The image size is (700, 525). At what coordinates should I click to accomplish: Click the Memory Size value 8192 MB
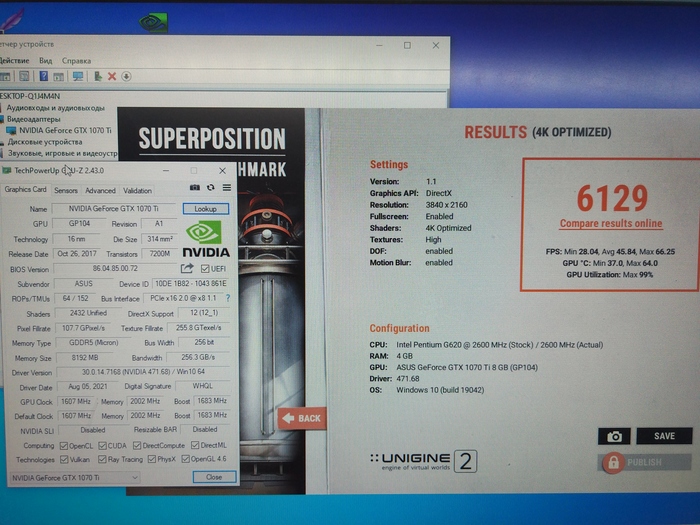point(85,358)
